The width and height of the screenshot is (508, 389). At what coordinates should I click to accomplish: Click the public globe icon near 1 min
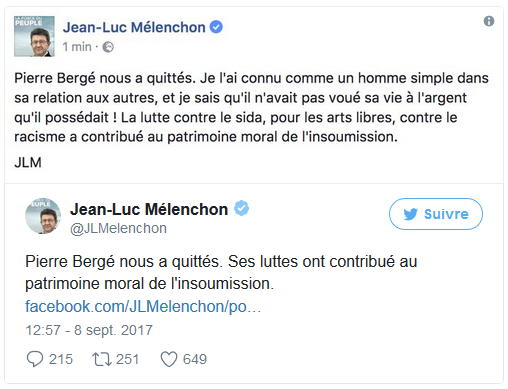(x=108, y=47)
